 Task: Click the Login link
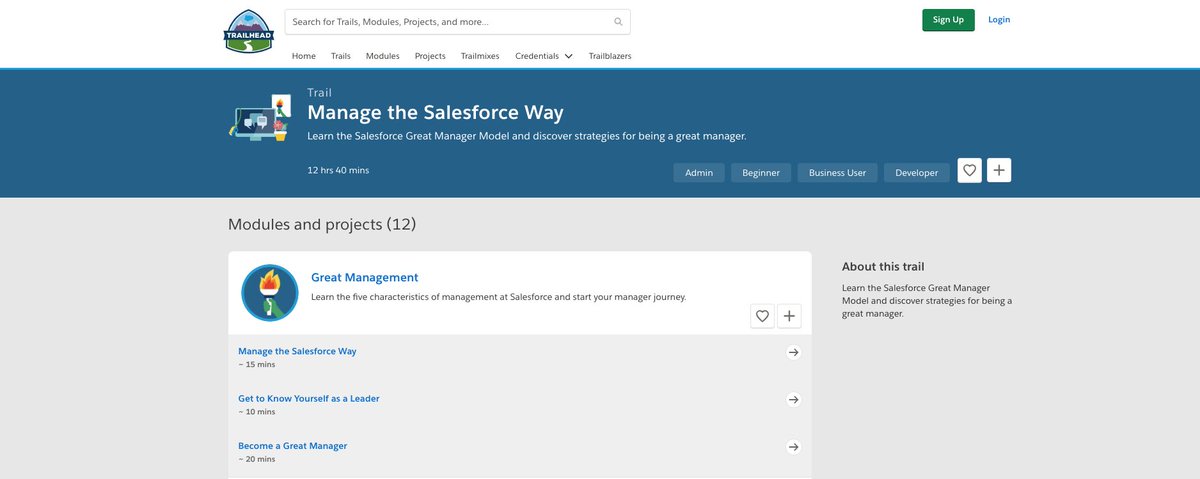(x=999, y=20)
